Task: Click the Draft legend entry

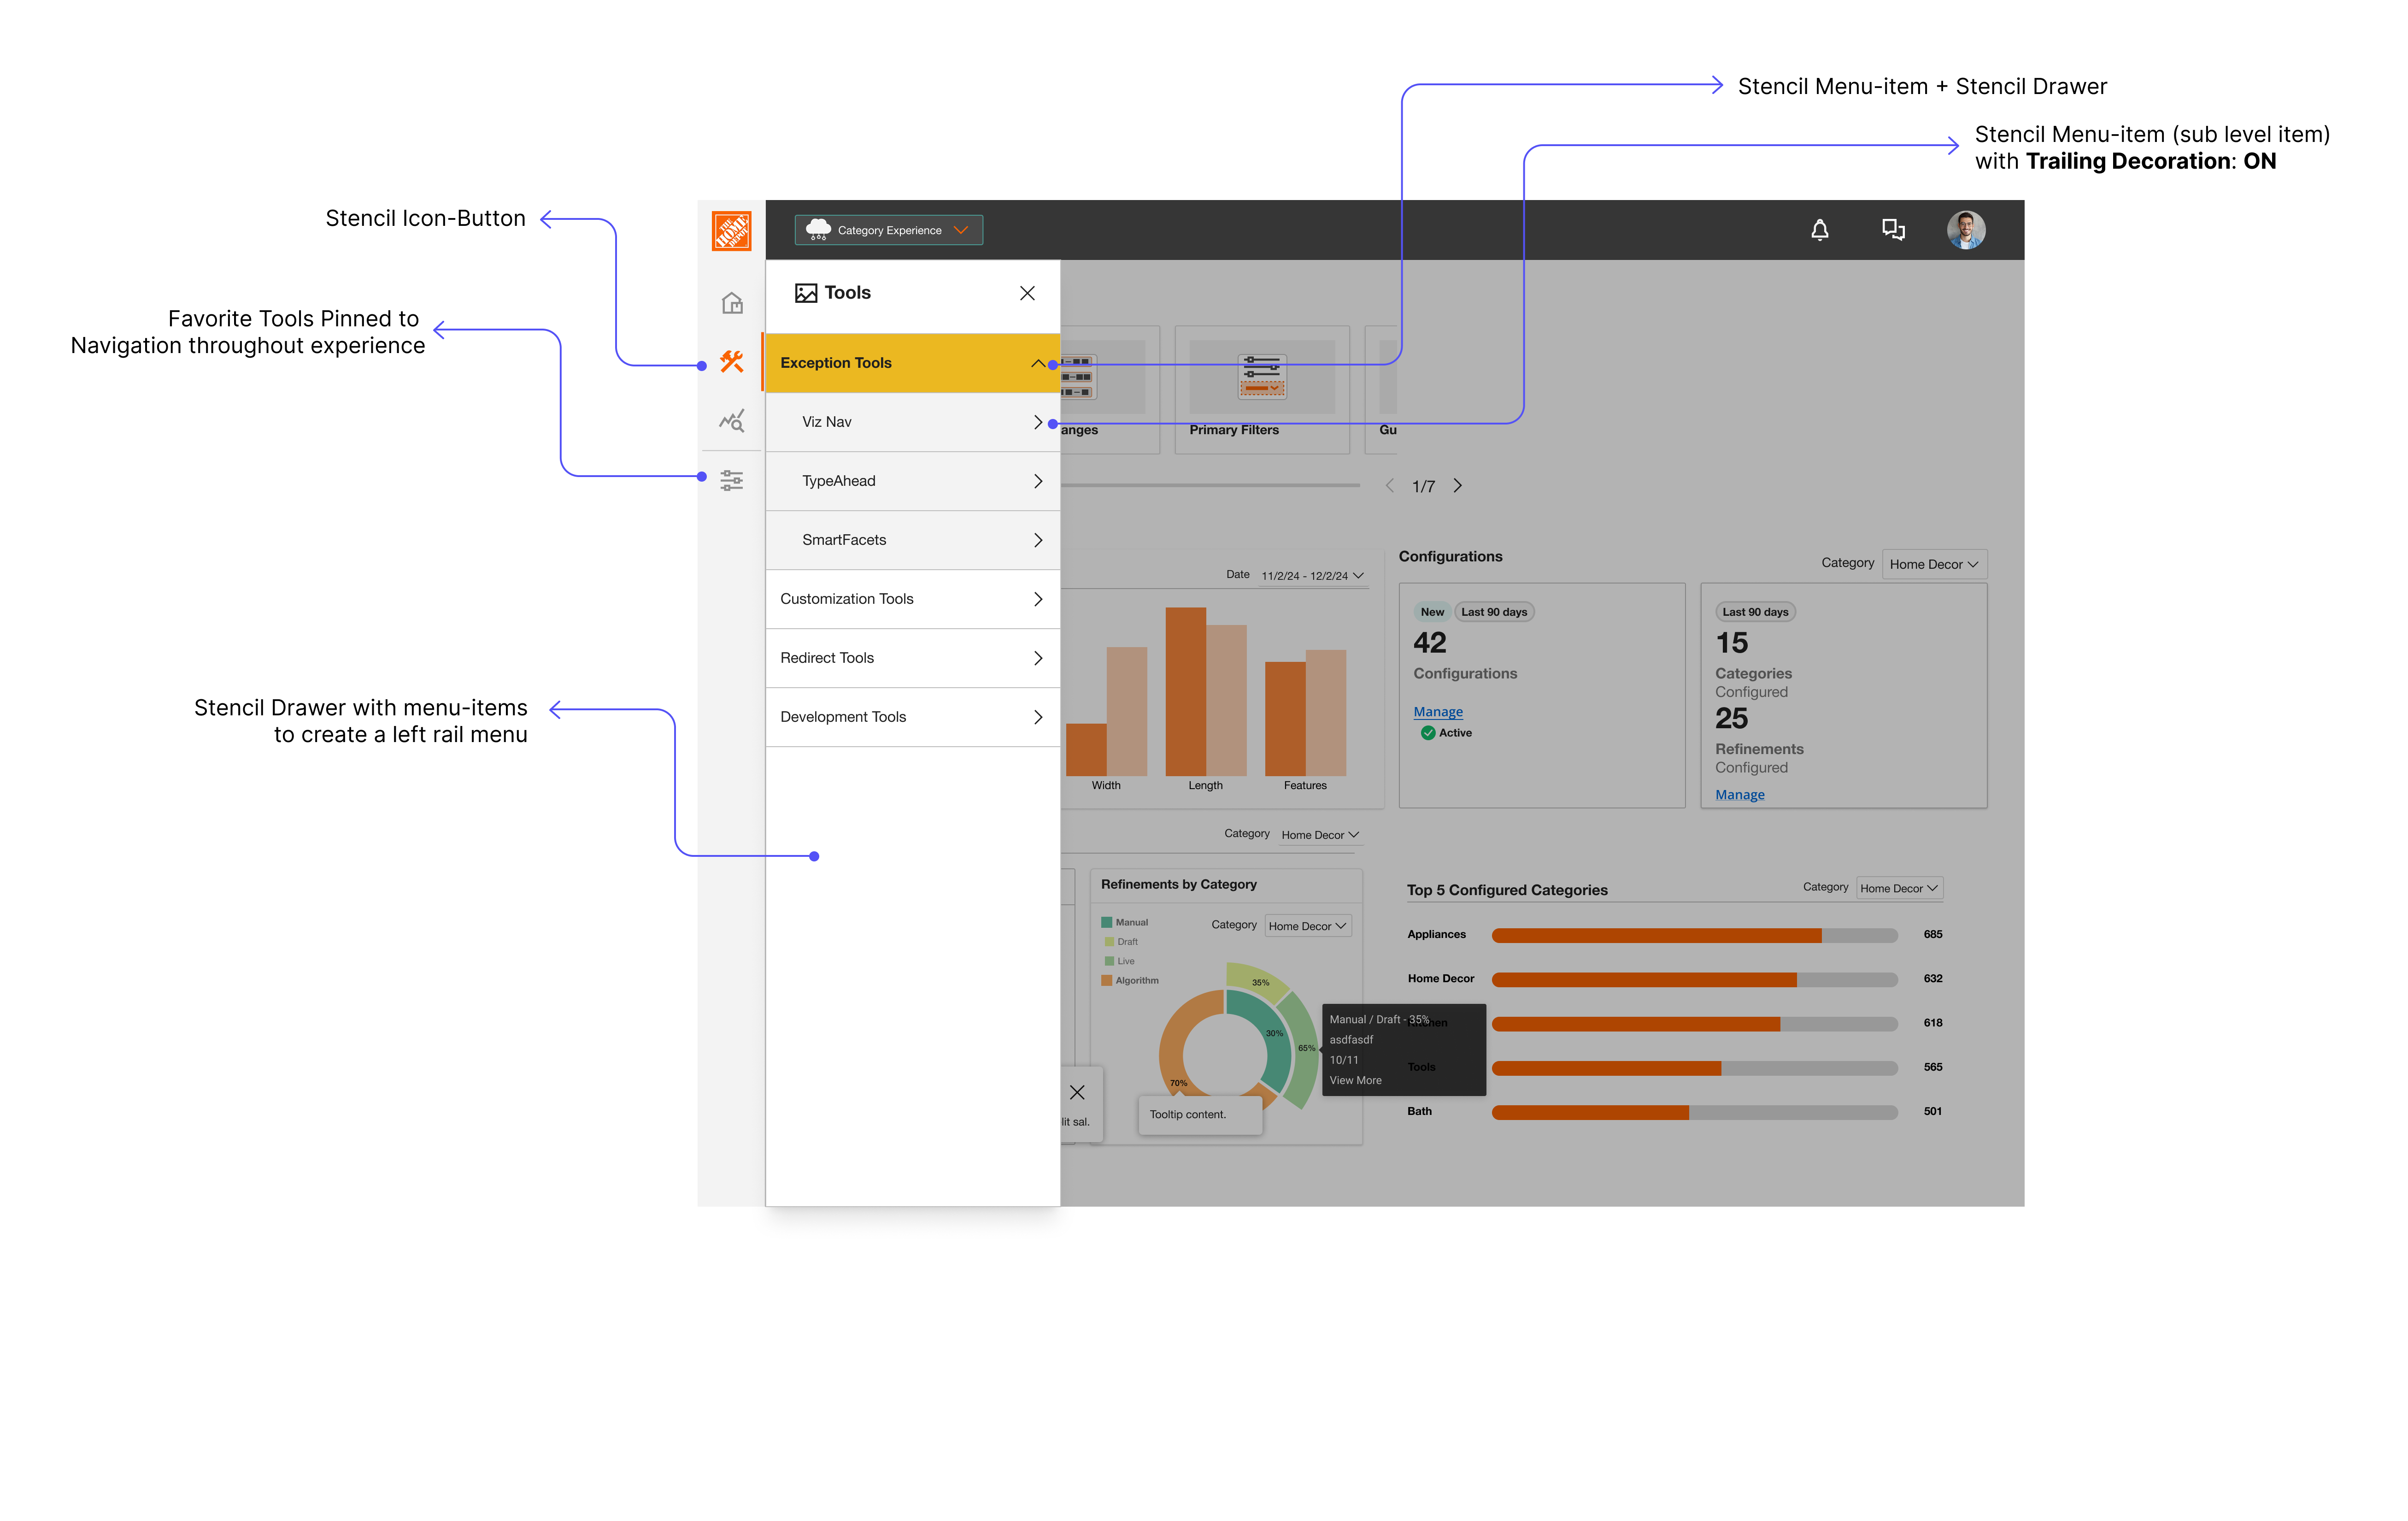Action: pyautogui.click(x=1121, y=942)
